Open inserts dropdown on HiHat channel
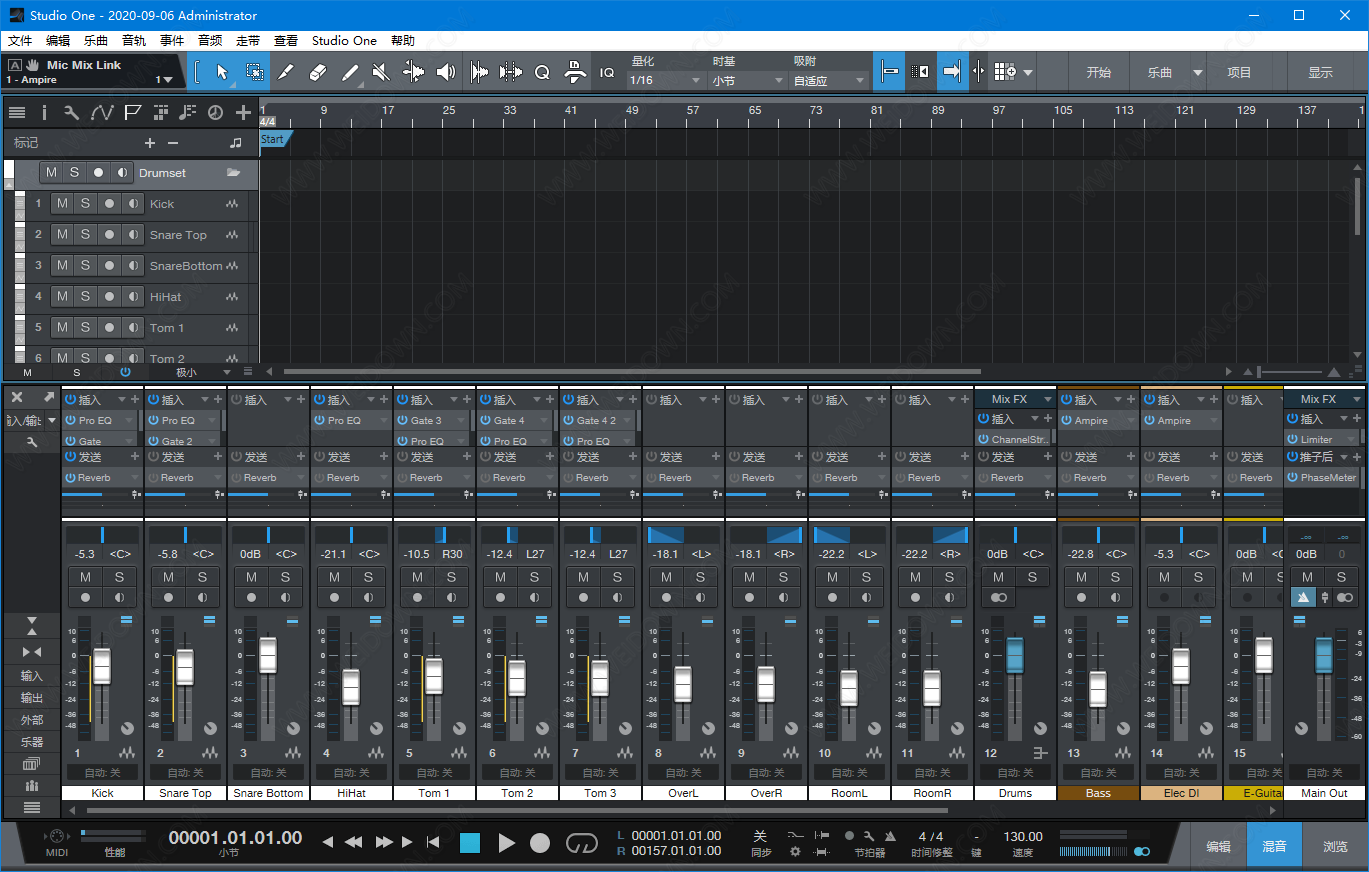The height and width of the screenshot is (872, 1369). [x=369, y=400]
